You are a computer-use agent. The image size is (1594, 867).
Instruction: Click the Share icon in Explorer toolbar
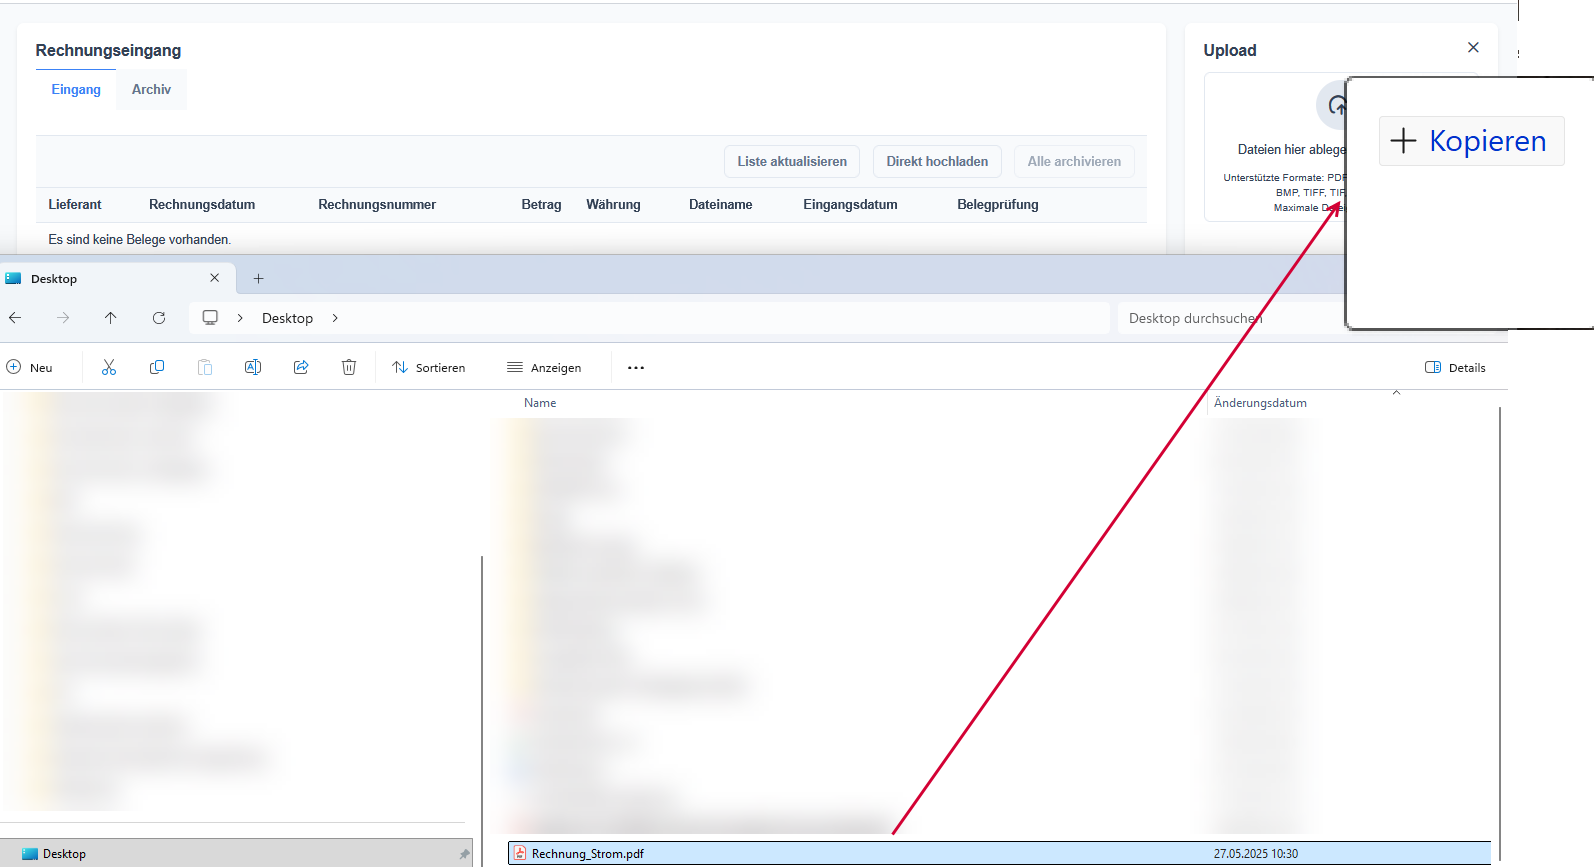pos(301,368)
